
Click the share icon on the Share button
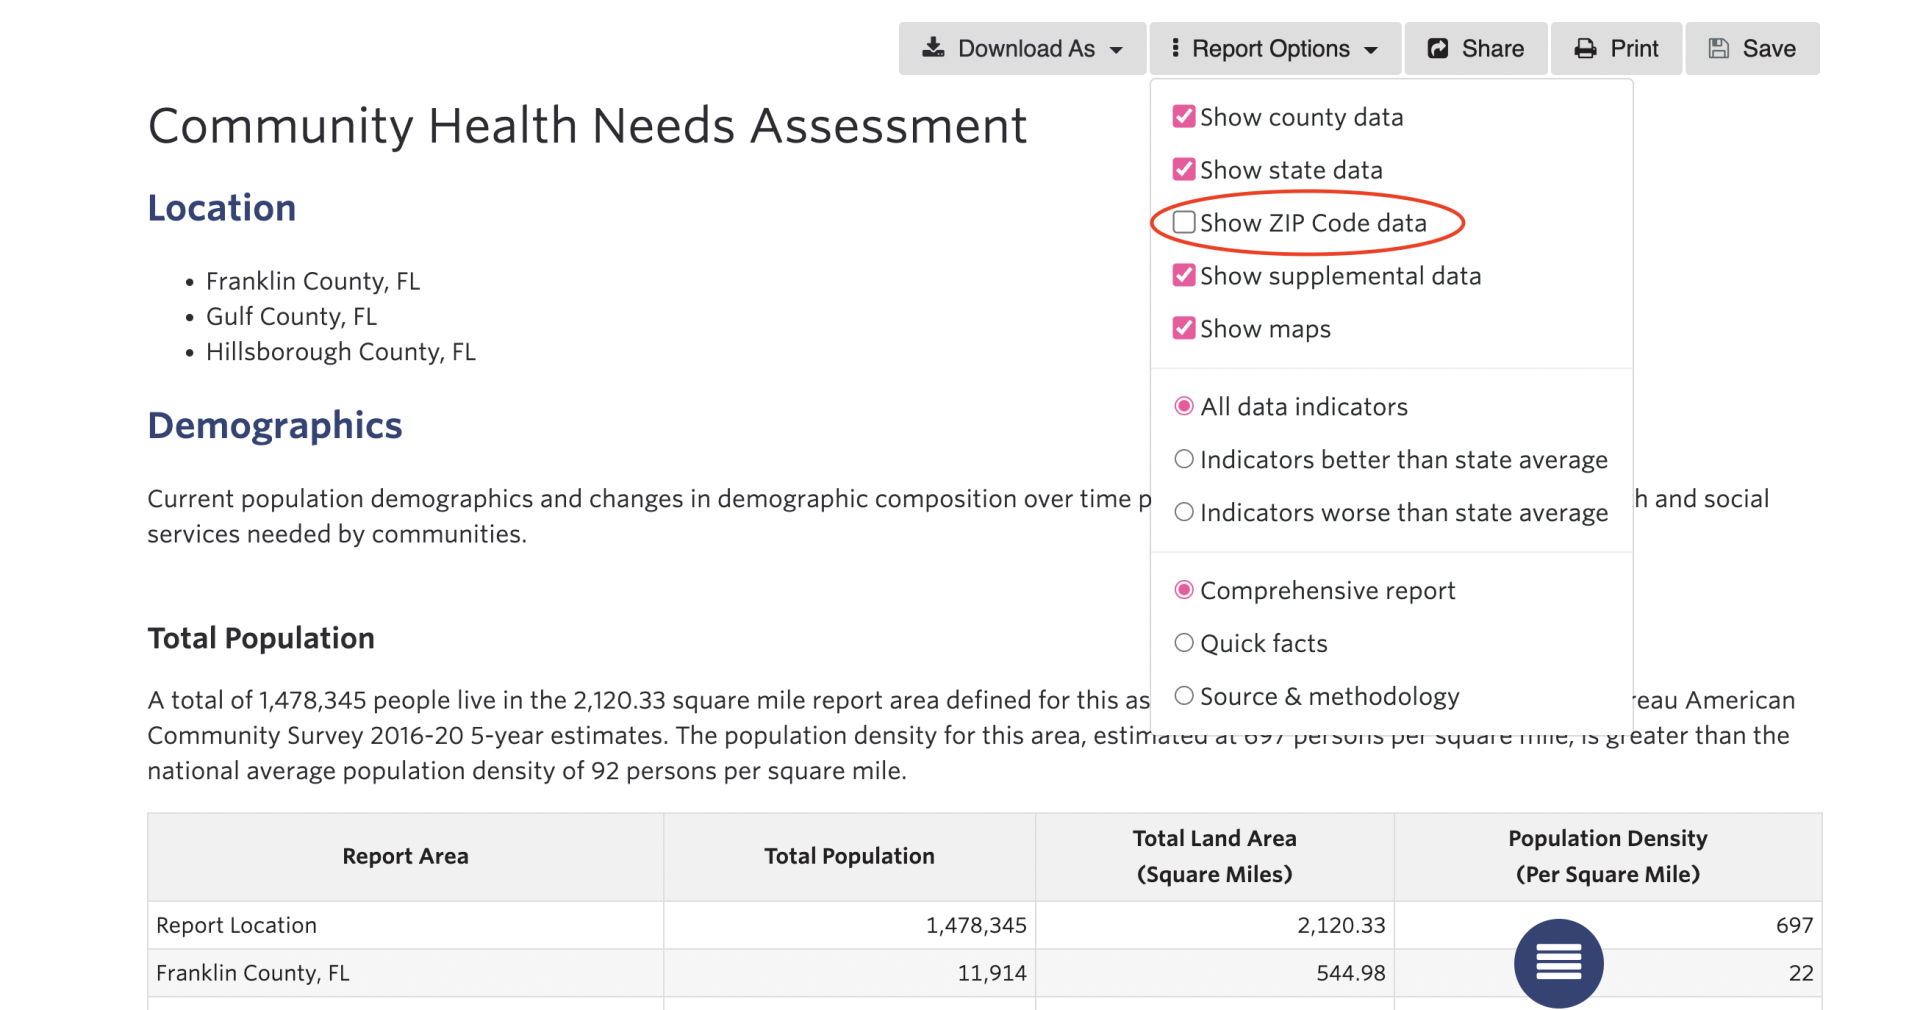1437,47
